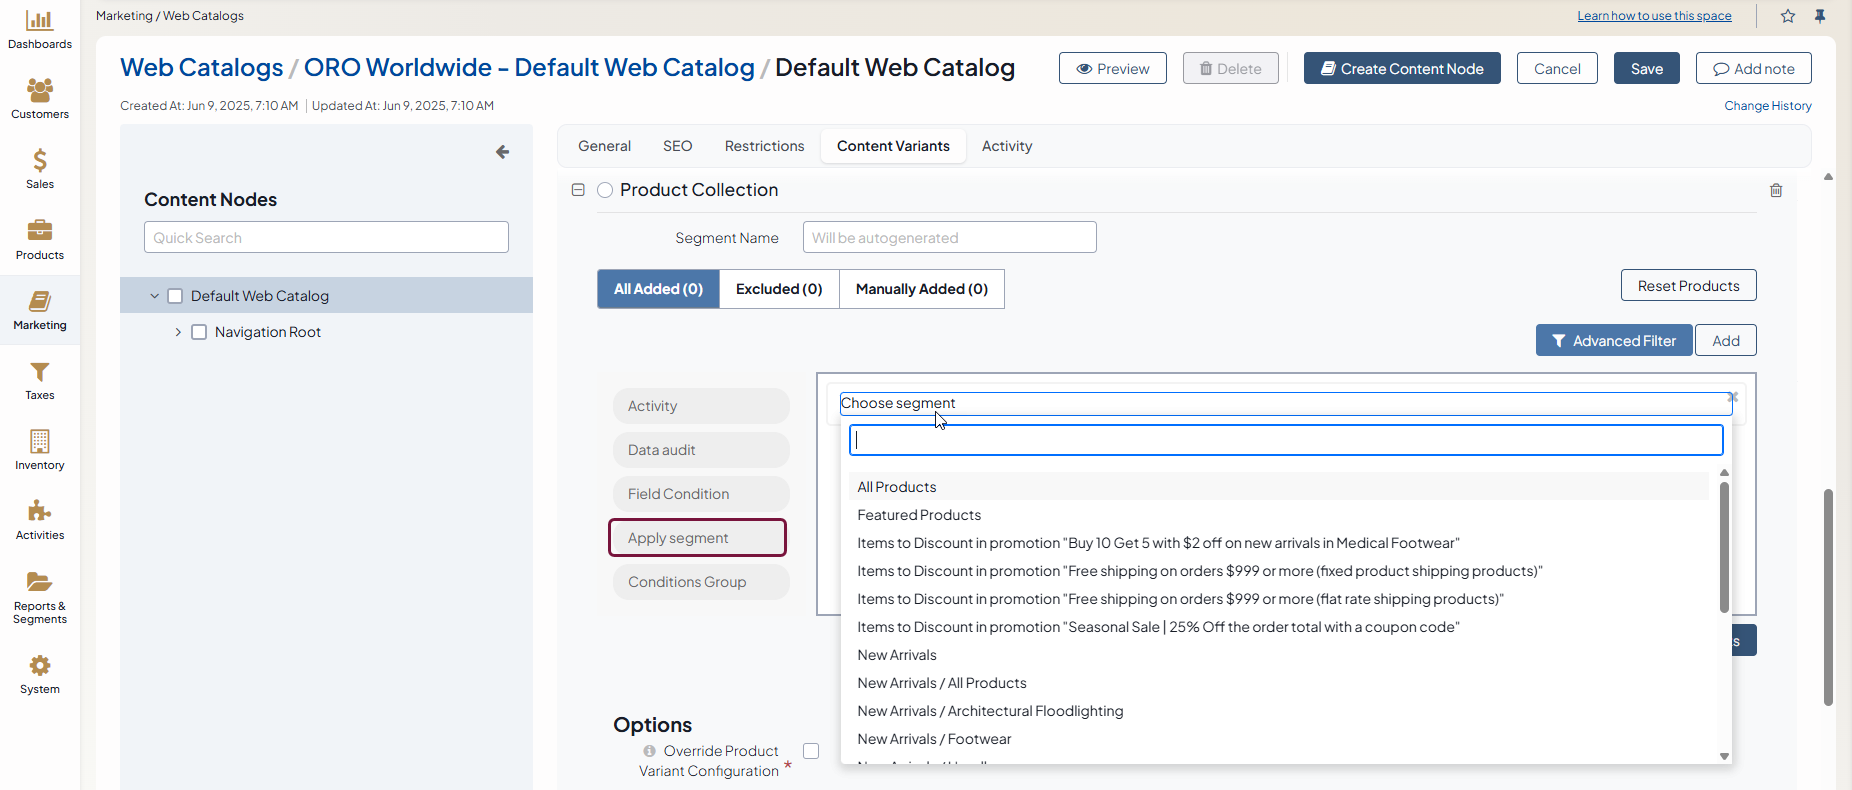
Task: Check the Default Web Catalog checkbox
Action: click(x=175, y=296)
